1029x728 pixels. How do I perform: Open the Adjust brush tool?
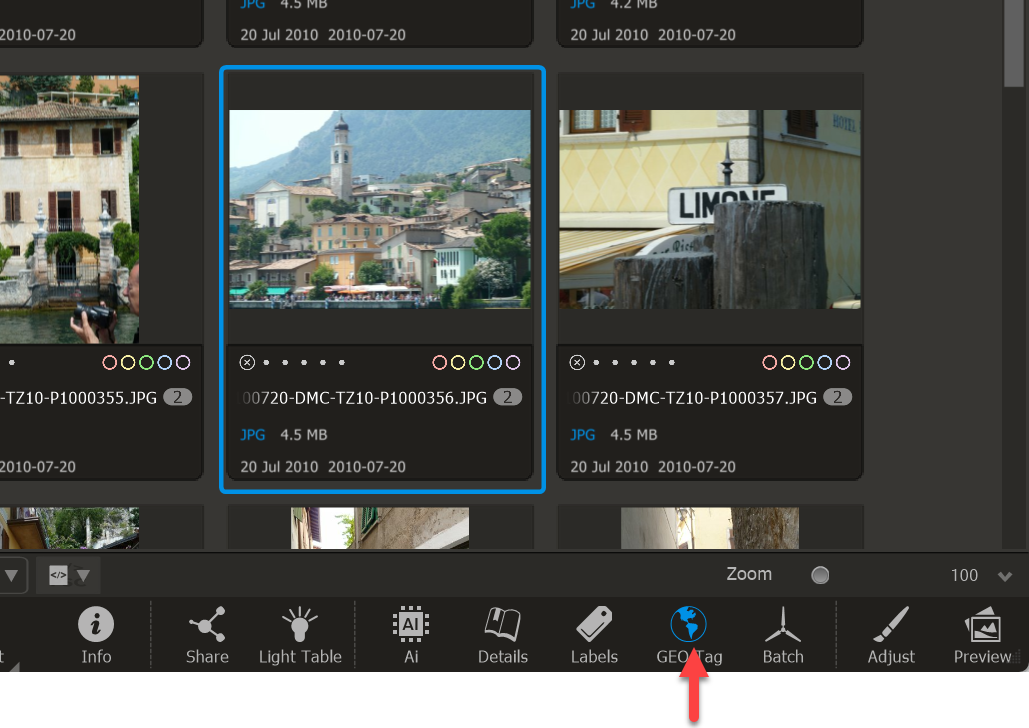coord(891,635)
